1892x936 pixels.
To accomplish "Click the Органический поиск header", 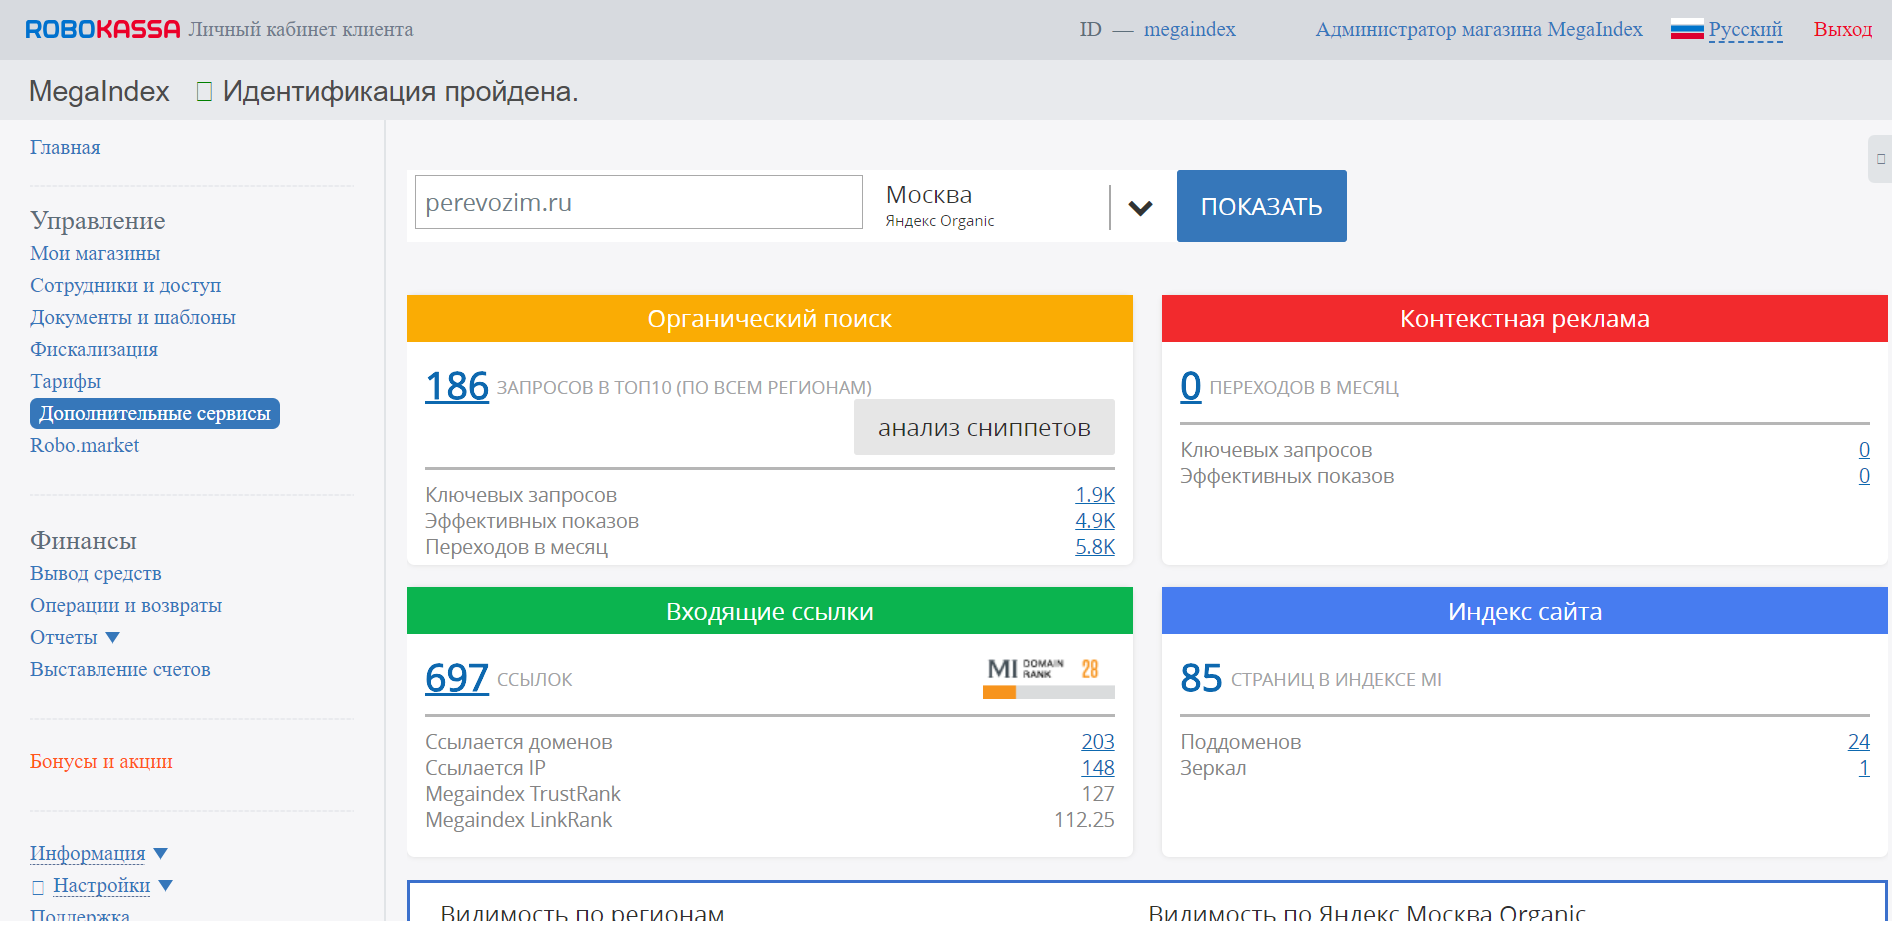I will click(x=770, y=319).
